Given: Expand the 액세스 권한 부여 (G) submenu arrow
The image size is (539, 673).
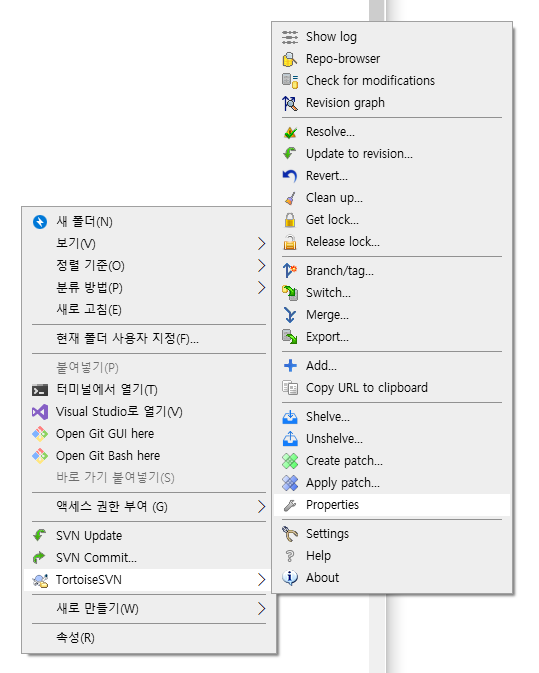Looking at the screenshot, I should 261,507.
